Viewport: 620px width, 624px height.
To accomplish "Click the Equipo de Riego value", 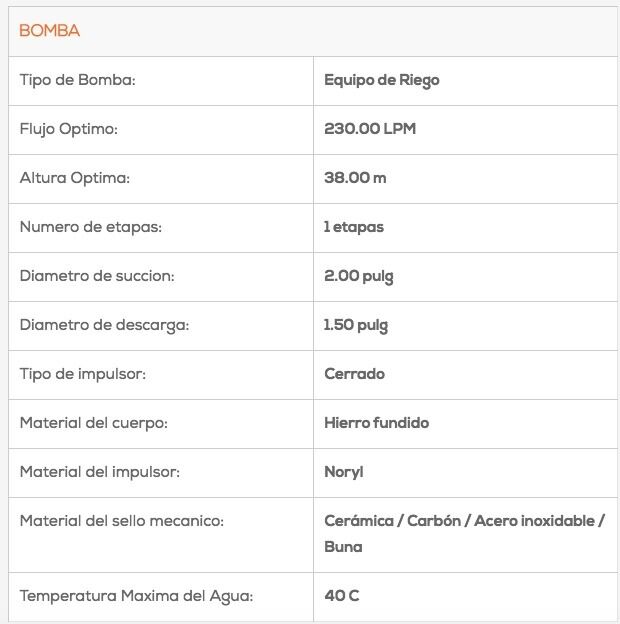I will [381, 80].
